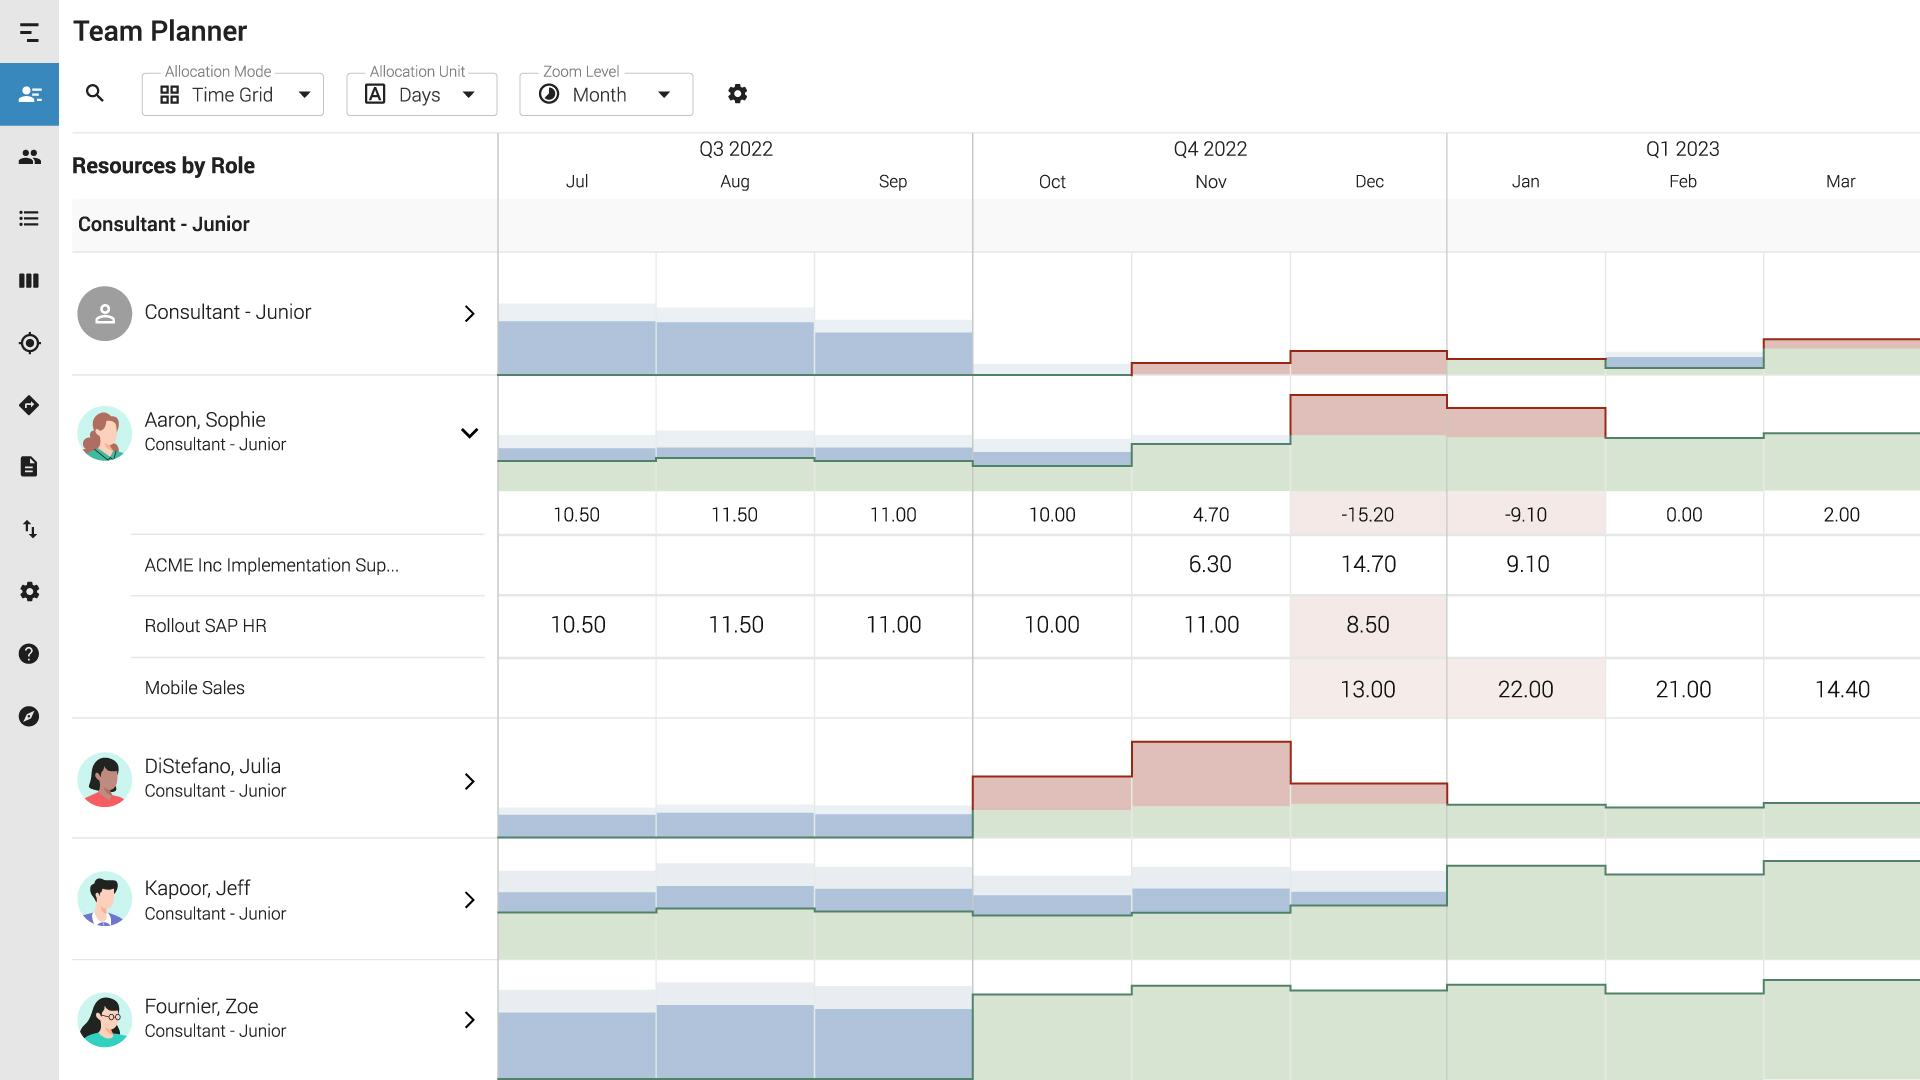Scroll timeline to Q1 2023

[x=1683, y=149]
